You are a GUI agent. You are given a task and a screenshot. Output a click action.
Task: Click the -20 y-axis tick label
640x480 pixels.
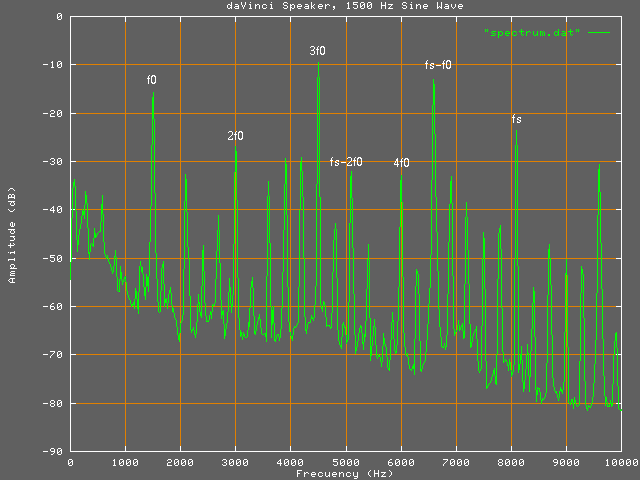pyautogui.click(x=53, y=113)
